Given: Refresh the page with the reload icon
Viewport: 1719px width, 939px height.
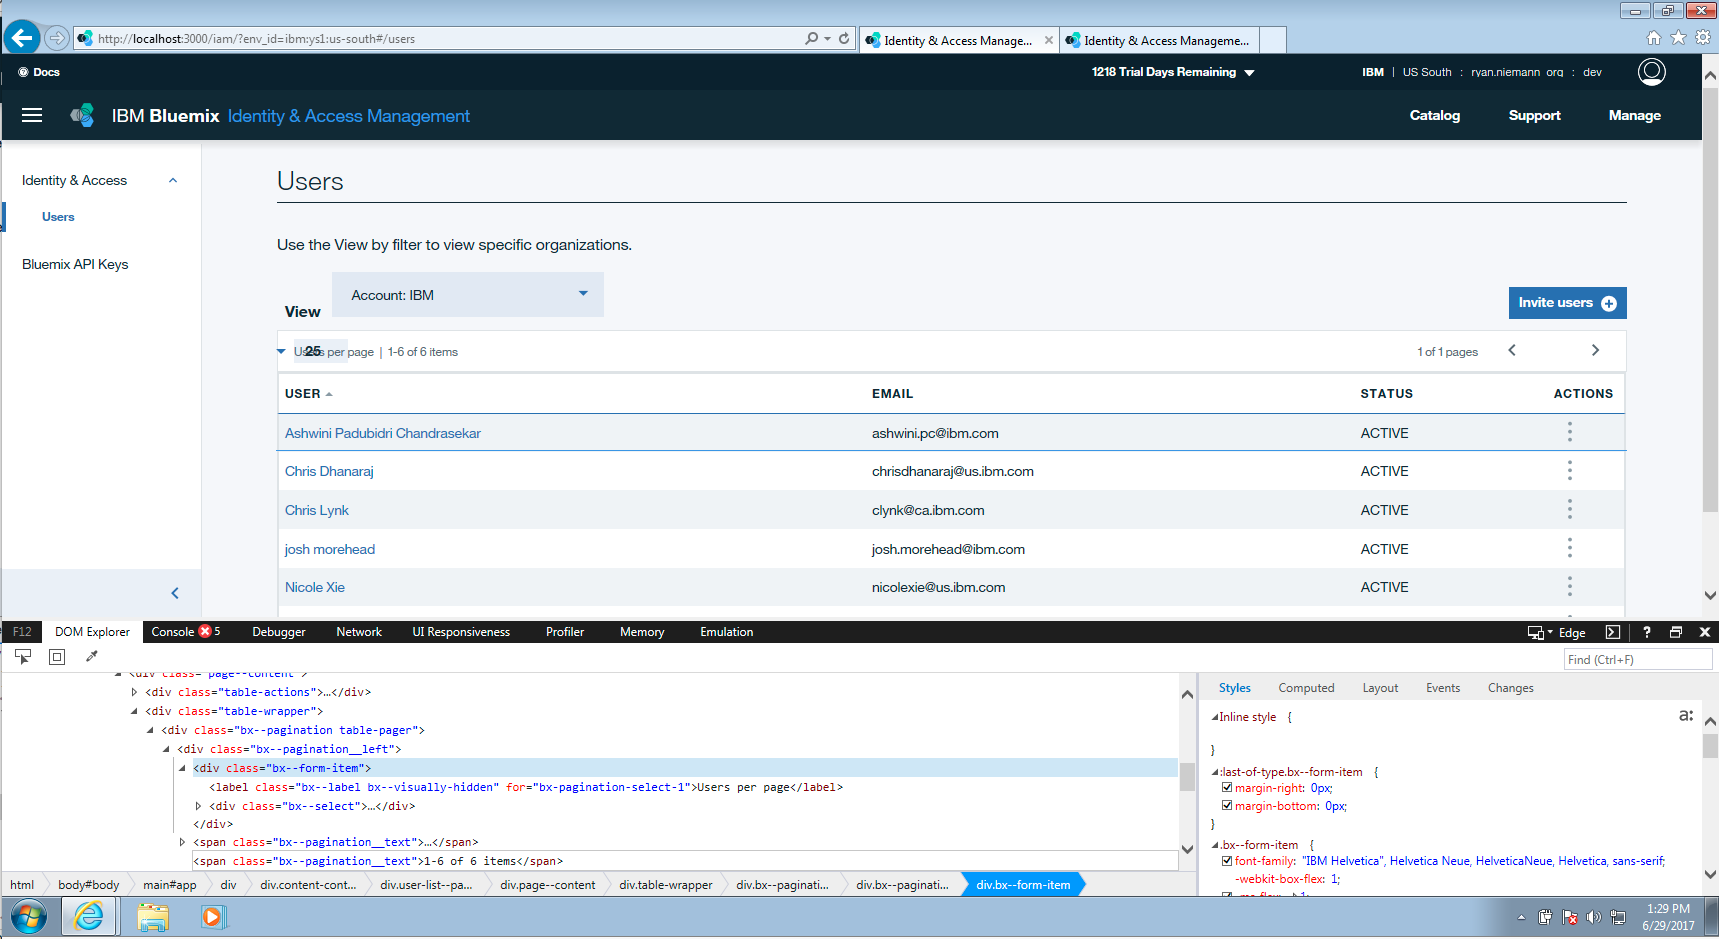Looking at the screenshot, I should (844, 38).
